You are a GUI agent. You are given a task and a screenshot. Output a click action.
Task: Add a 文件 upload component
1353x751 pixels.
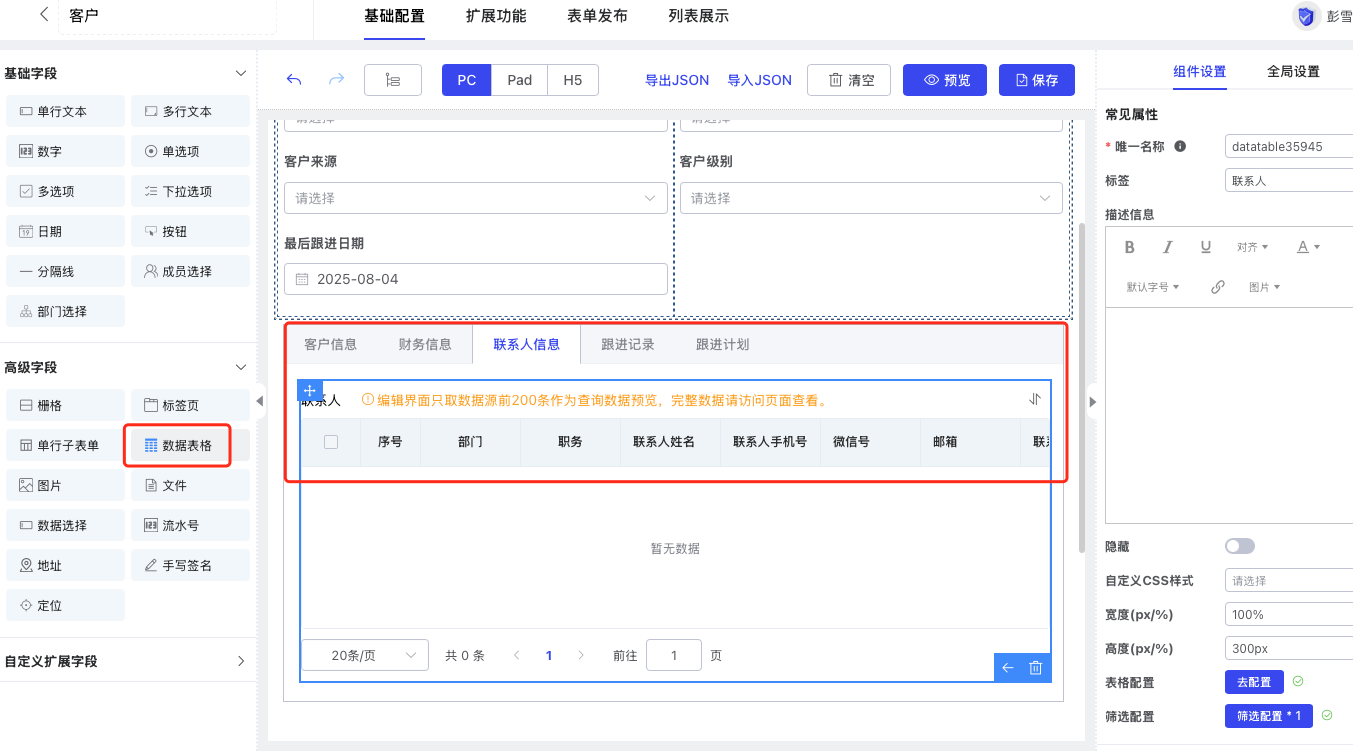190,485
